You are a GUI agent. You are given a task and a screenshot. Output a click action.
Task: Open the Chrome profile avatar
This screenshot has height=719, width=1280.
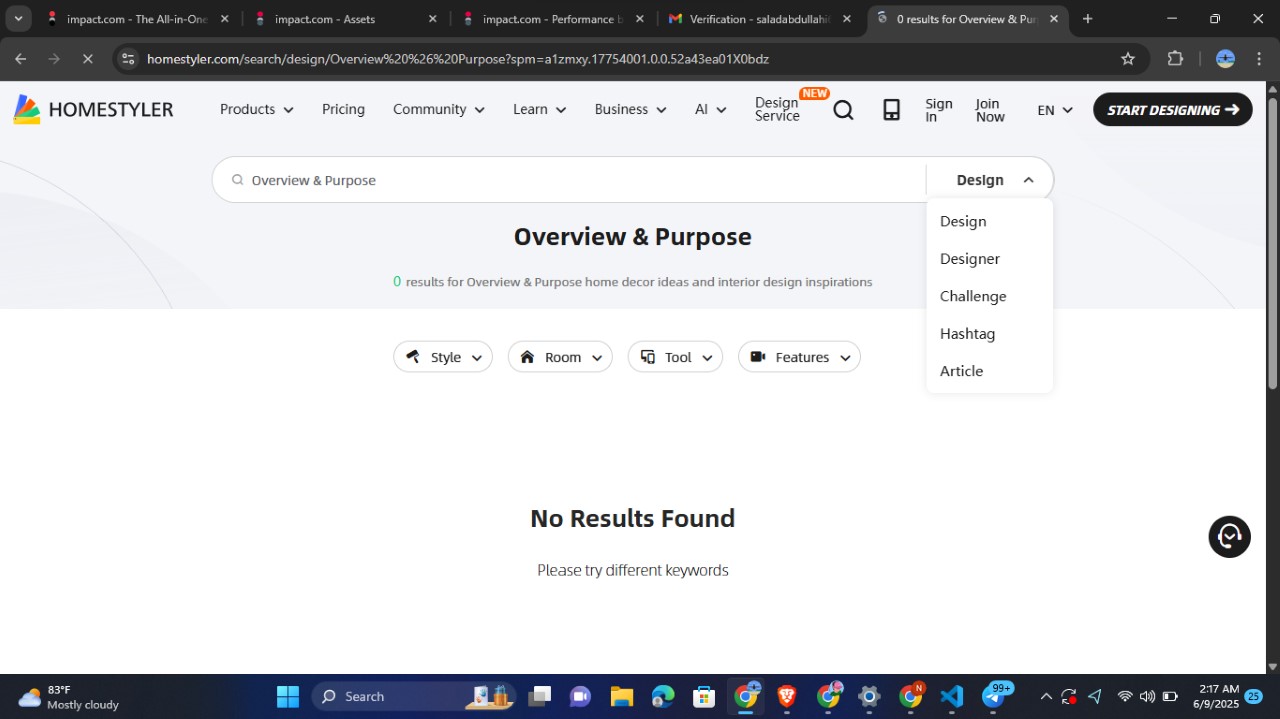point(1225,59)
